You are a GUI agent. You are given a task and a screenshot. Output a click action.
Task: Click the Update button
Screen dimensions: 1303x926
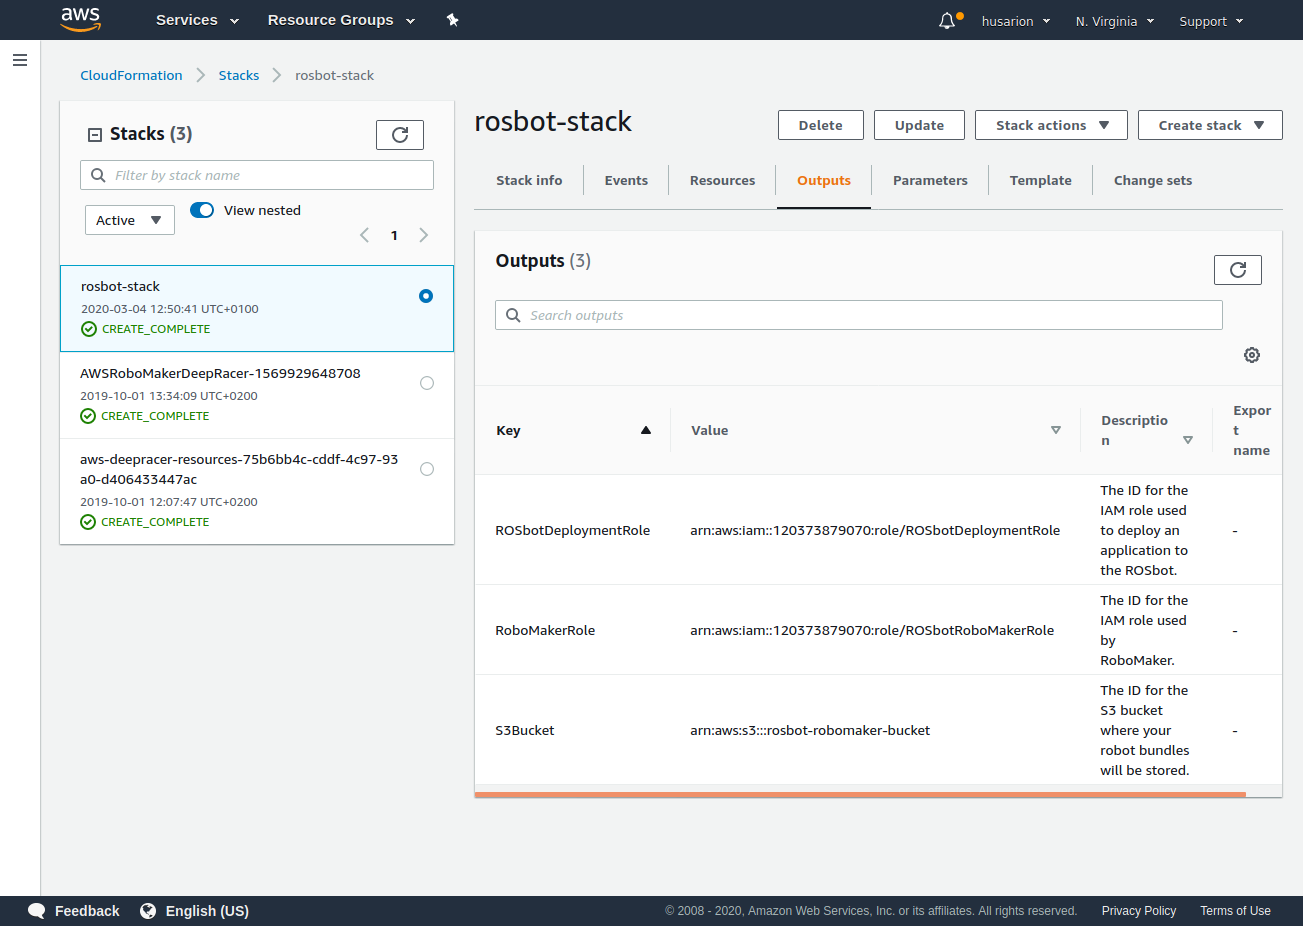tap(919, 125)
